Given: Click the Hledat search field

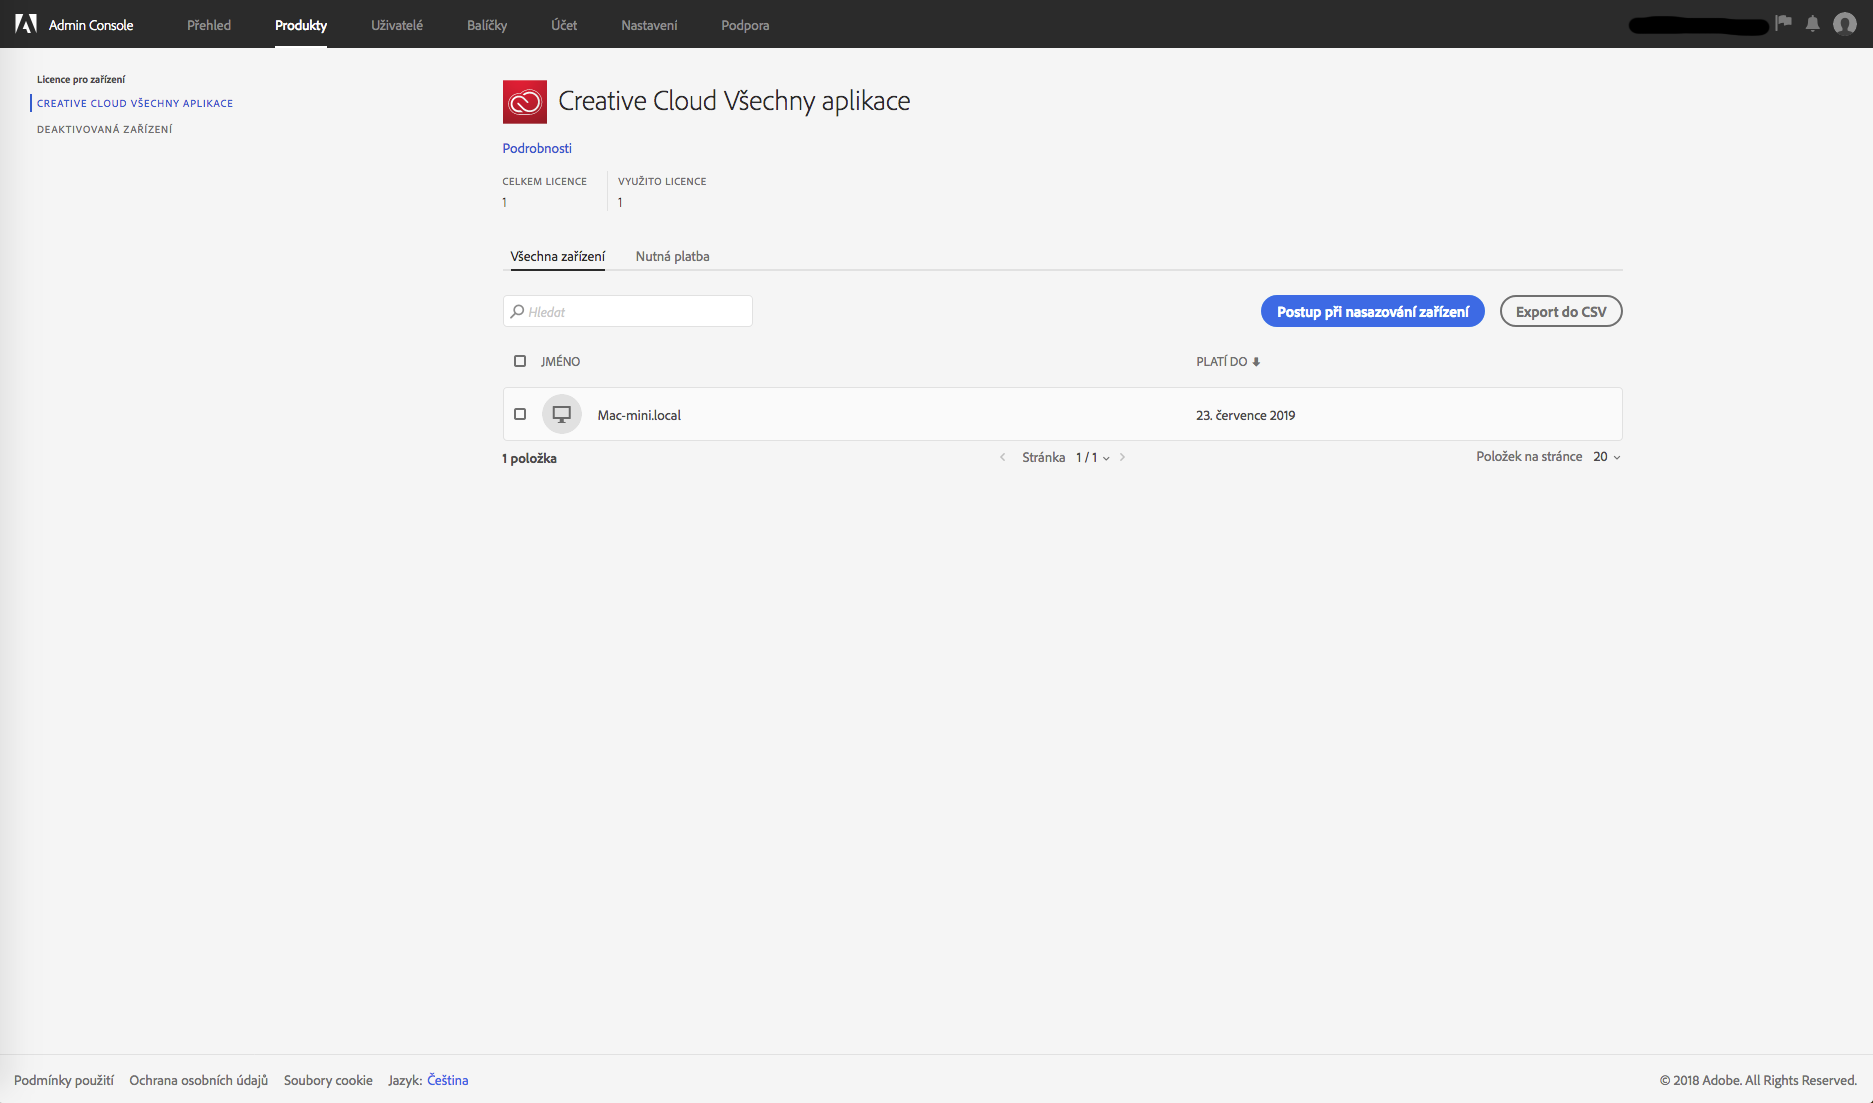Looking at the screenshot, I should (628, 311).
